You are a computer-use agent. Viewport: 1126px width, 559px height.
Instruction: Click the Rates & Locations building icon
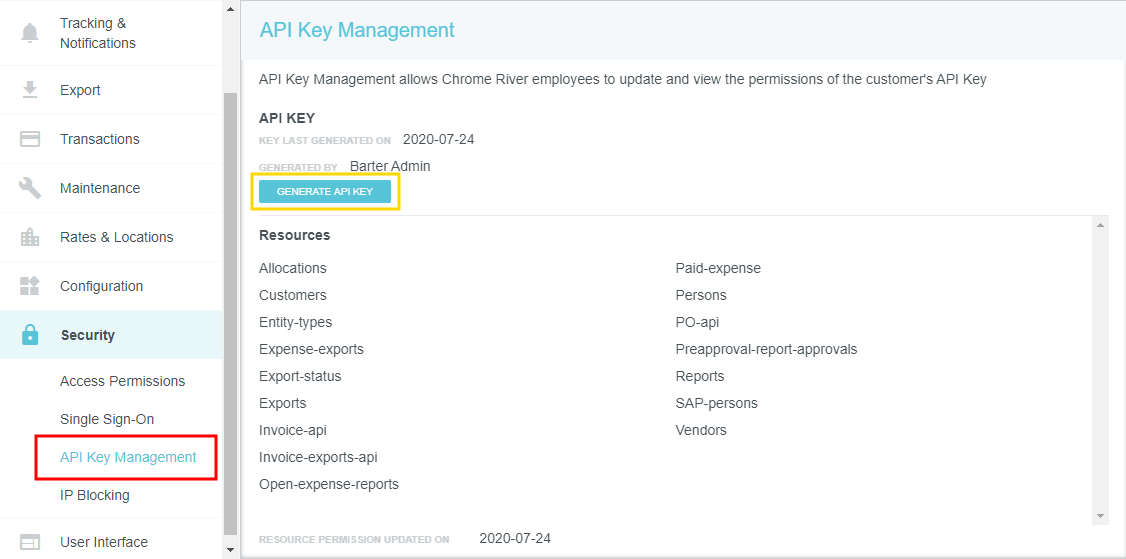(x=30, y=237)
